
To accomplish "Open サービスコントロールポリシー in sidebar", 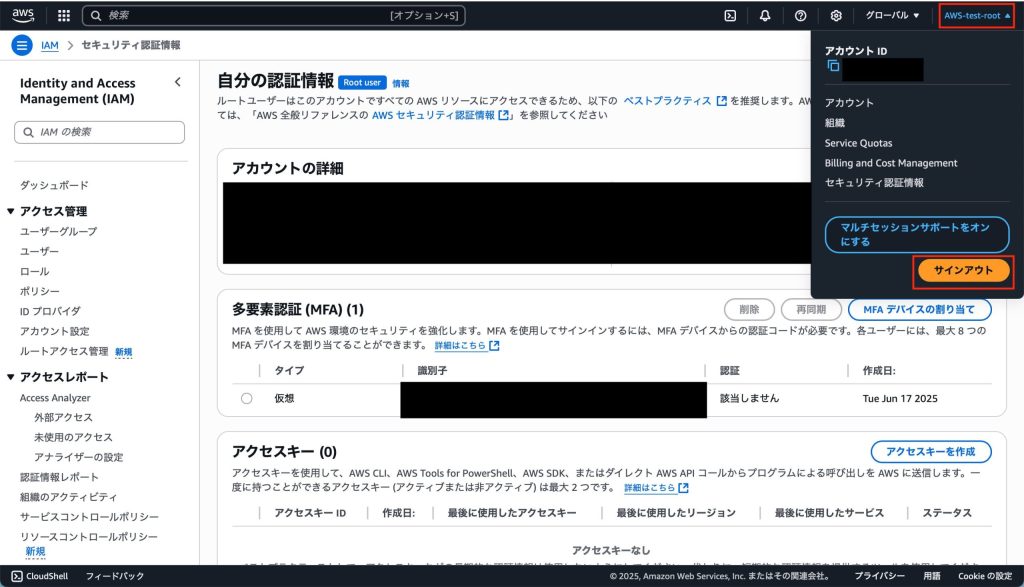I will point(89,517).
